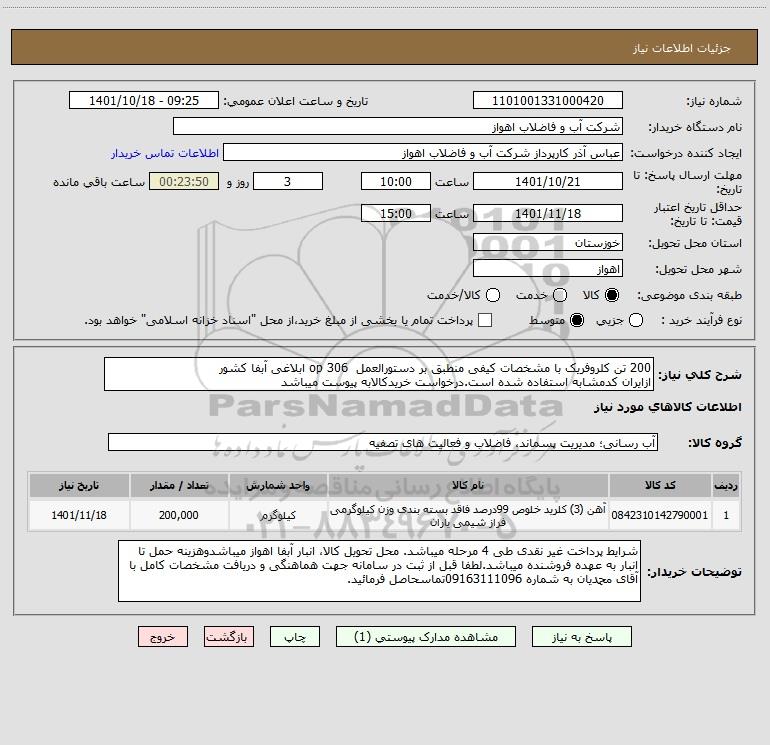Viewport: 770px width, 745px height.
Task: Select the متوسط purchase type radio
Action: click(x=577, y=320)
